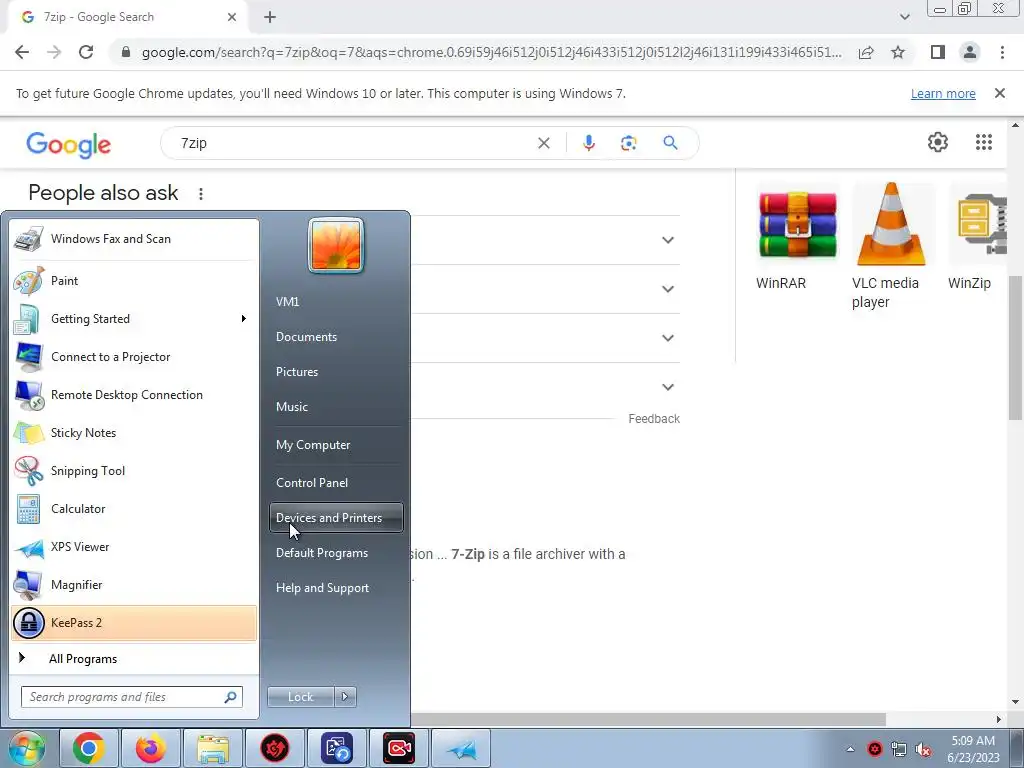Focus the Search programs and files box
1024x768 pixels.
131,697
